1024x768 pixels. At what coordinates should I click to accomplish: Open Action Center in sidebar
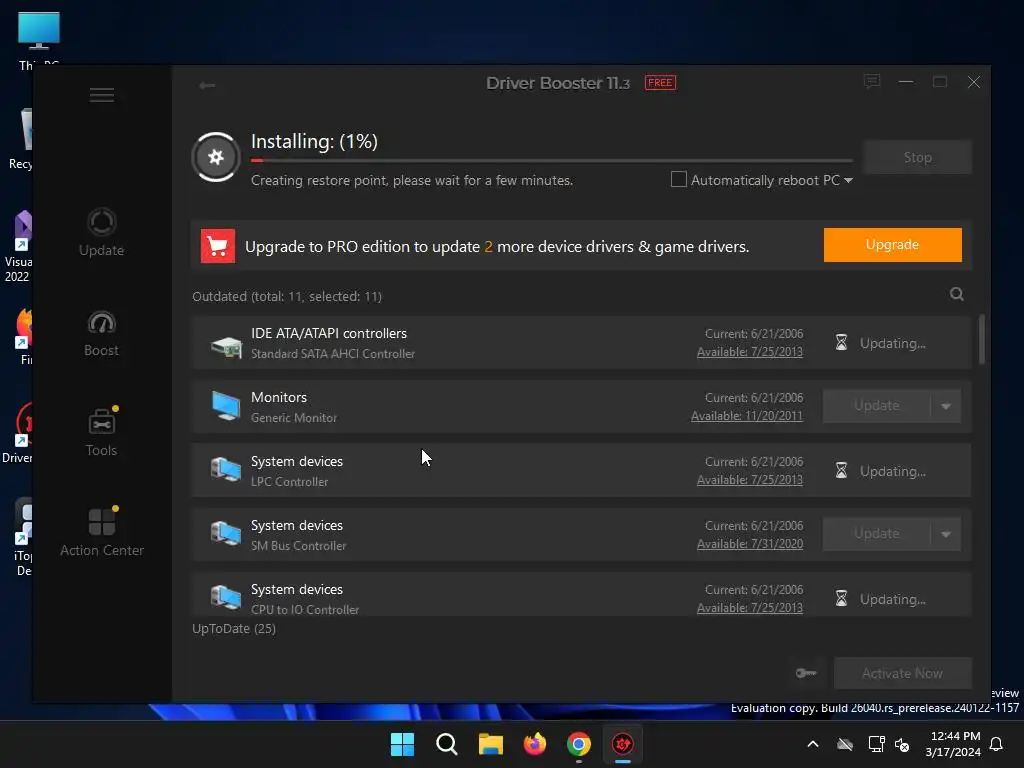pyautogui.click(x=101, y=532)
